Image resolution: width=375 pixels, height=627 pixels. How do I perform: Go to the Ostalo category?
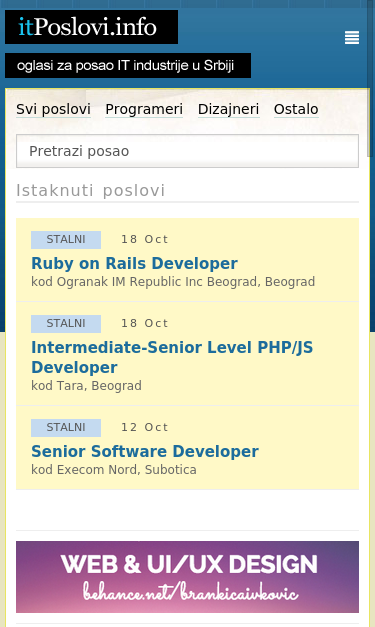click(x=296, y=109)
